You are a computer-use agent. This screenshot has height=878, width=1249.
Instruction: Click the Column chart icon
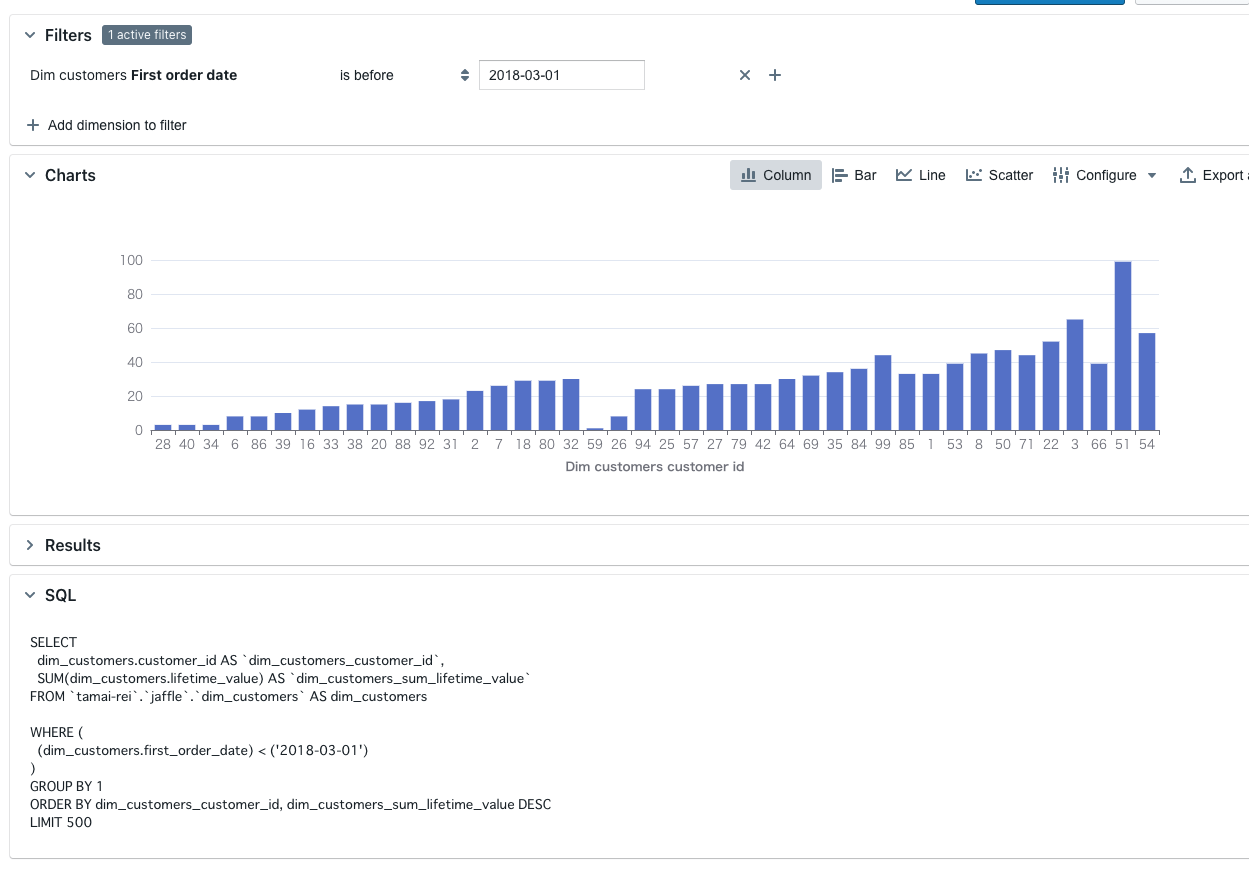pos(748,175)
